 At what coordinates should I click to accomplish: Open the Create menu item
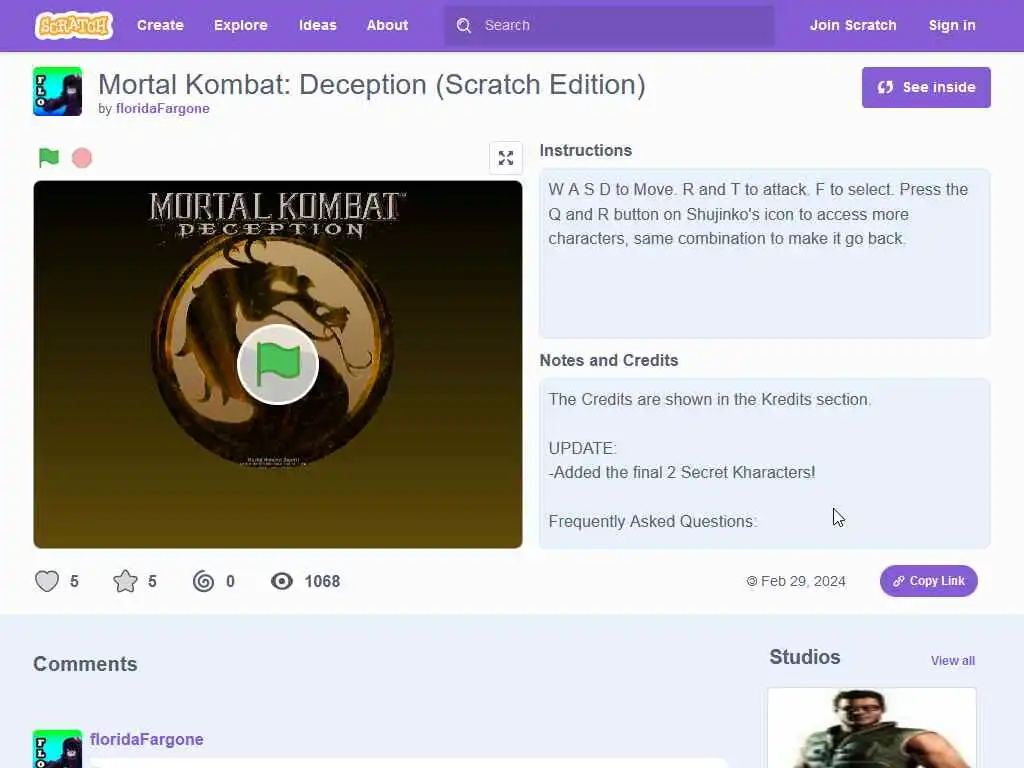tap(160, 25)
